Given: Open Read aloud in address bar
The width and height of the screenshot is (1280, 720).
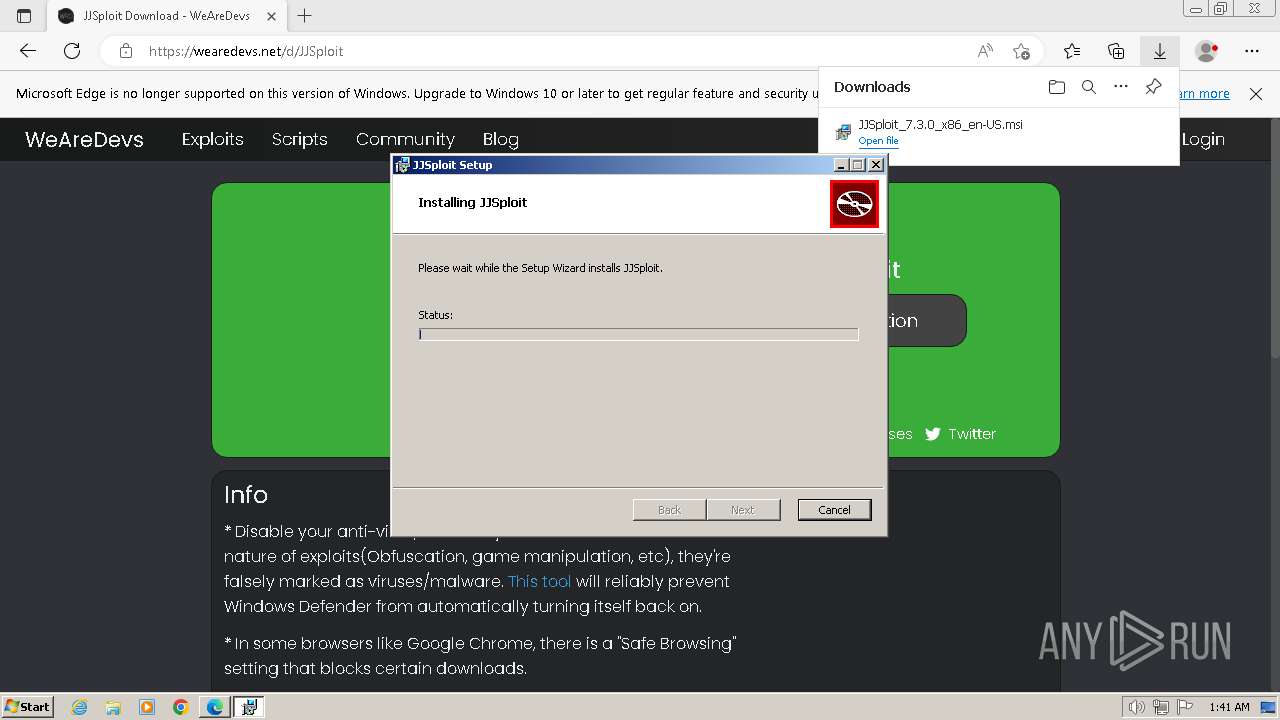Looking at the screenshot, I should click(x=985, y=51).
